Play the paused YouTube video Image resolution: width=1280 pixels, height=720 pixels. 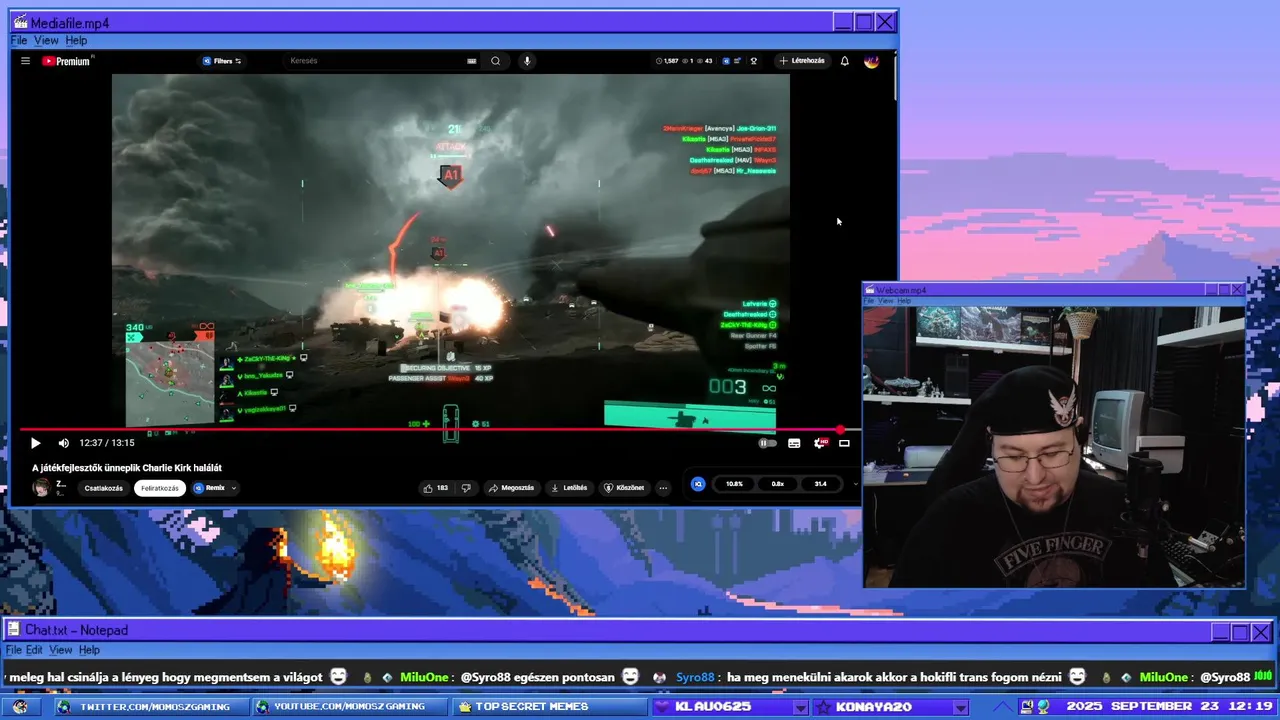[x=35, y=443]
